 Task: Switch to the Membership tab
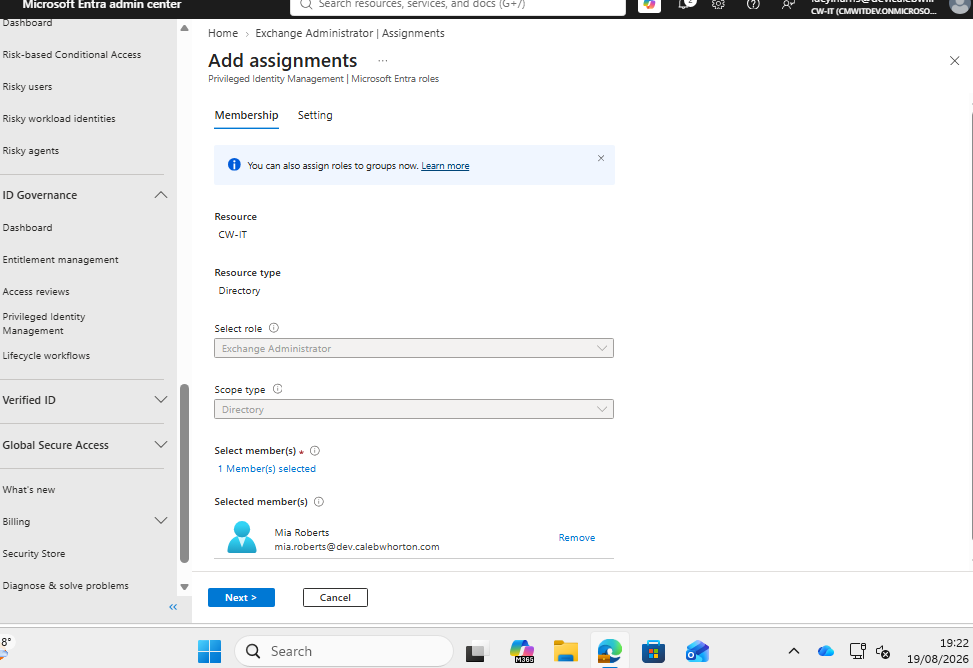(x=246, y=115)
